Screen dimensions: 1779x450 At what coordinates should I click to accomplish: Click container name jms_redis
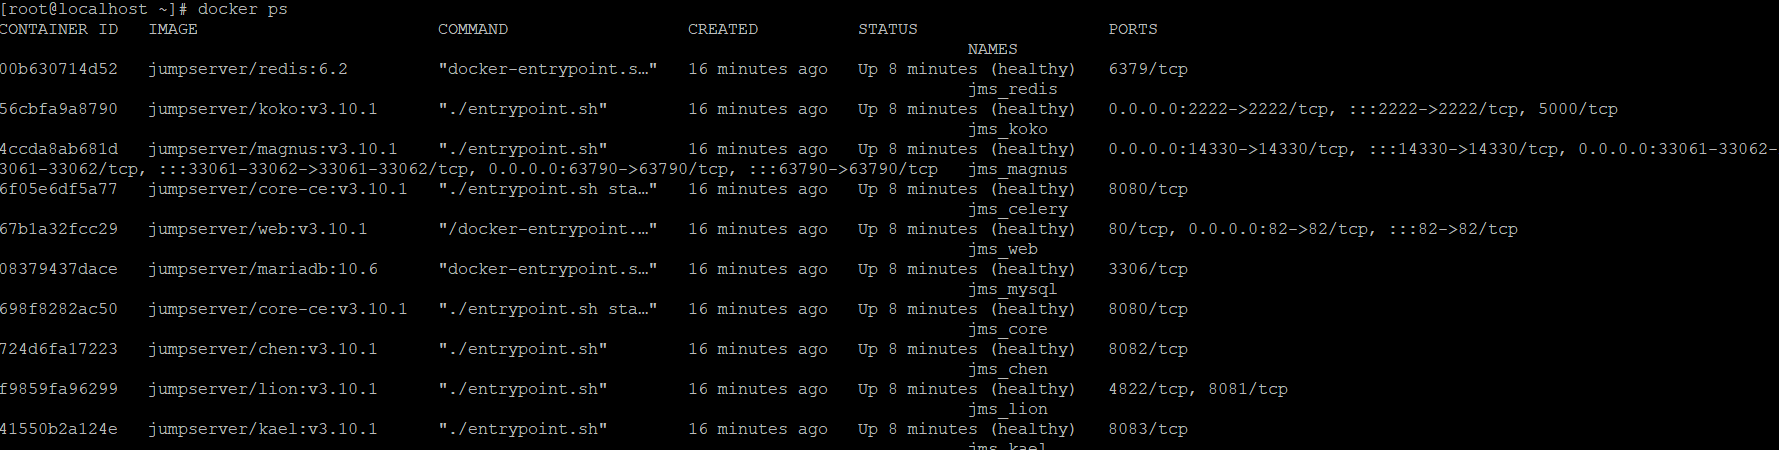click(1013, 89)
